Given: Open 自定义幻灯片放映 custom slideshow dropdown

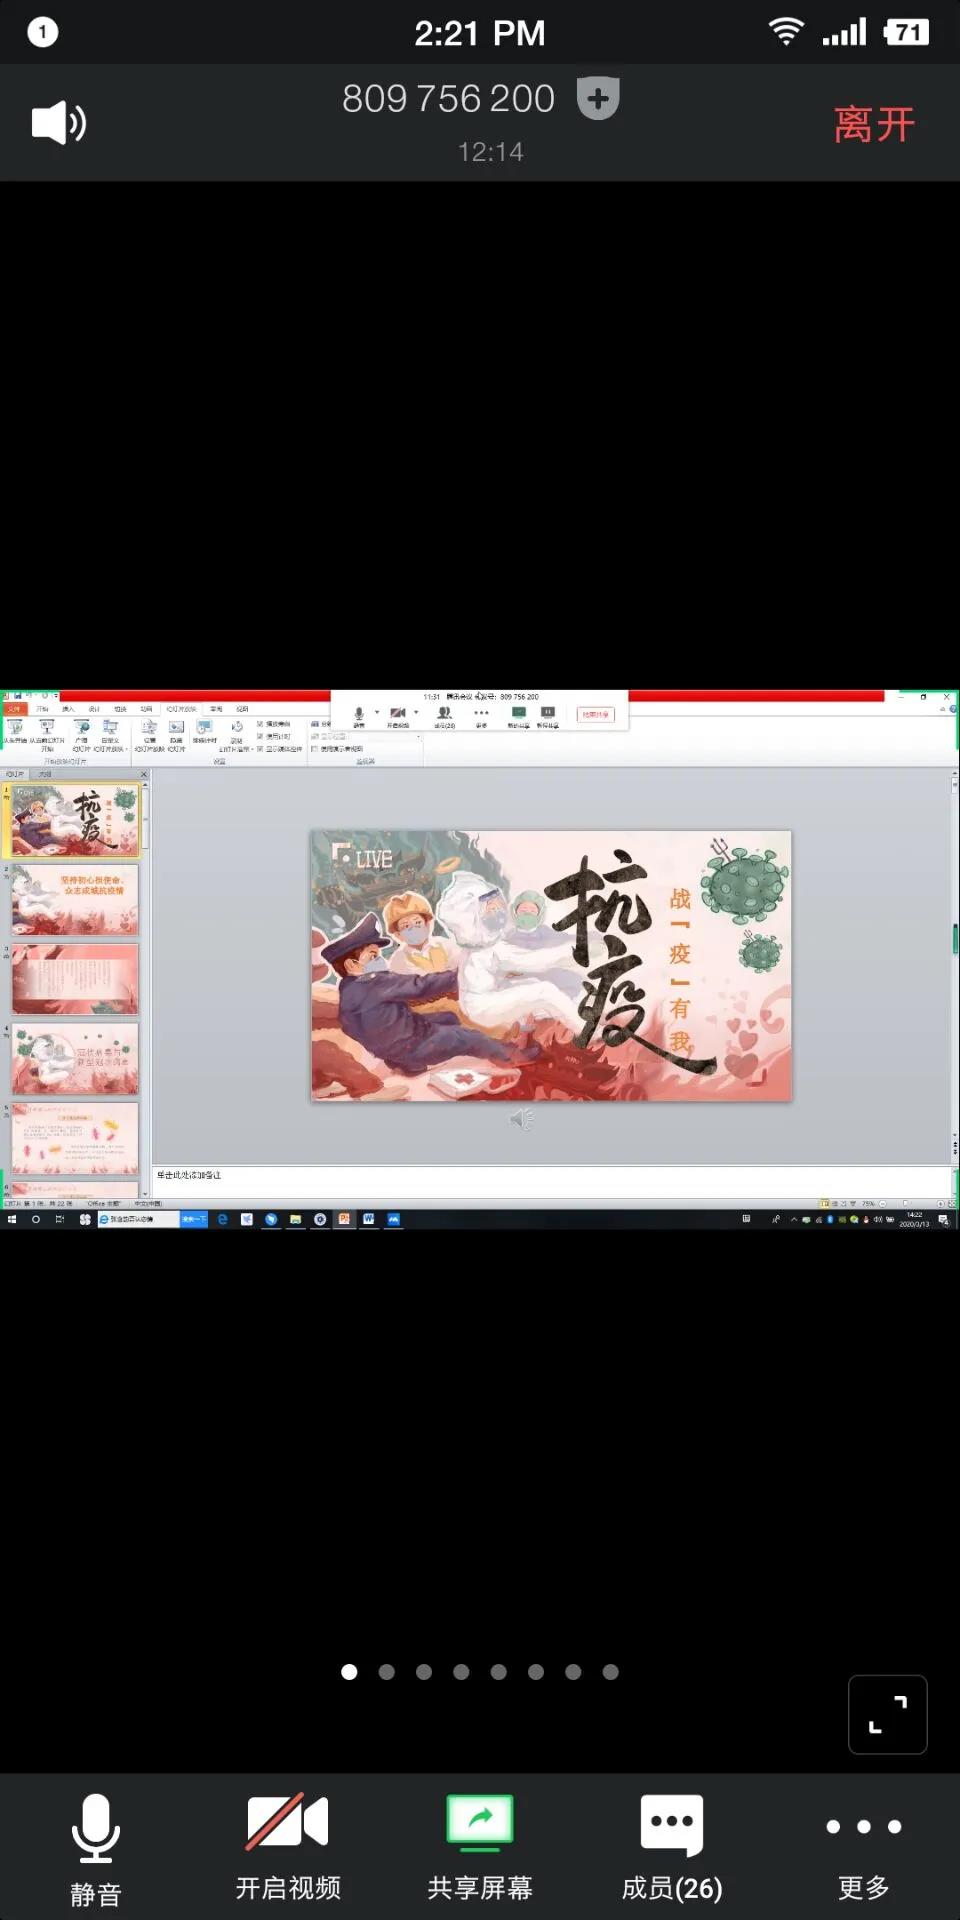Looking at the screenshot, I should [x=110, y=734].
